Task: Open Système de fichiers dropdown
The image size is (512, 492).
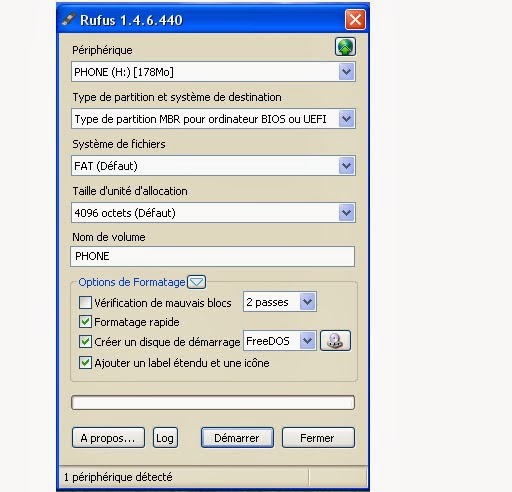Action: (x=213, y=166)
